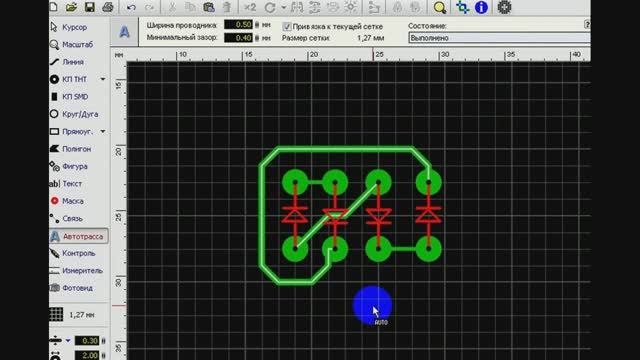The height and width of the screenshot is (360, 640).
Task: Click the Состояние: label
Action: (x=427, y=26)
